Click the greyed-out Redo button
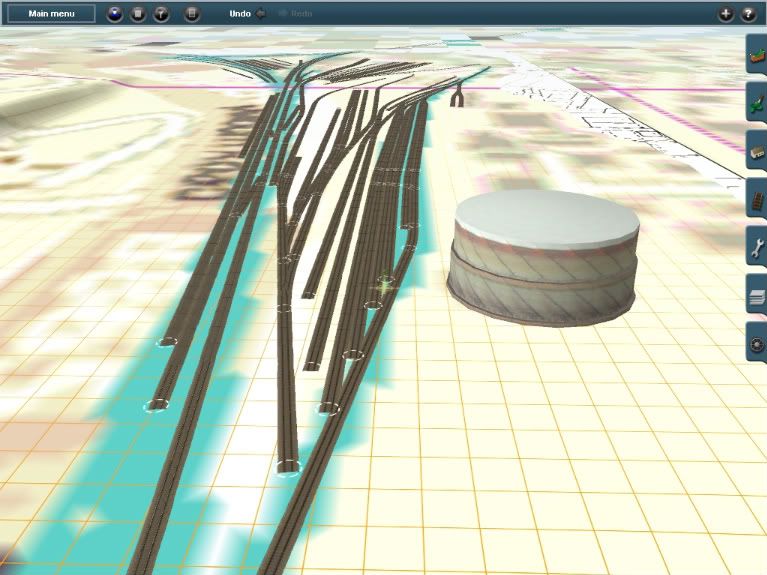 coord(296,14)
